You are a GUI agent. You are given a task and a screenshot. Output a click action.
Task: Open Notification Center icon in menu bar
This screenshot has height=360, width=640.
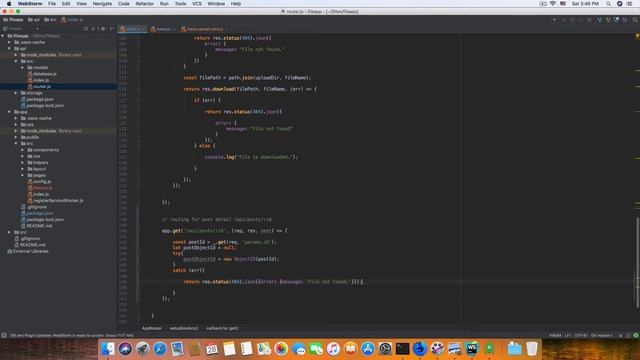pos(630,4)
